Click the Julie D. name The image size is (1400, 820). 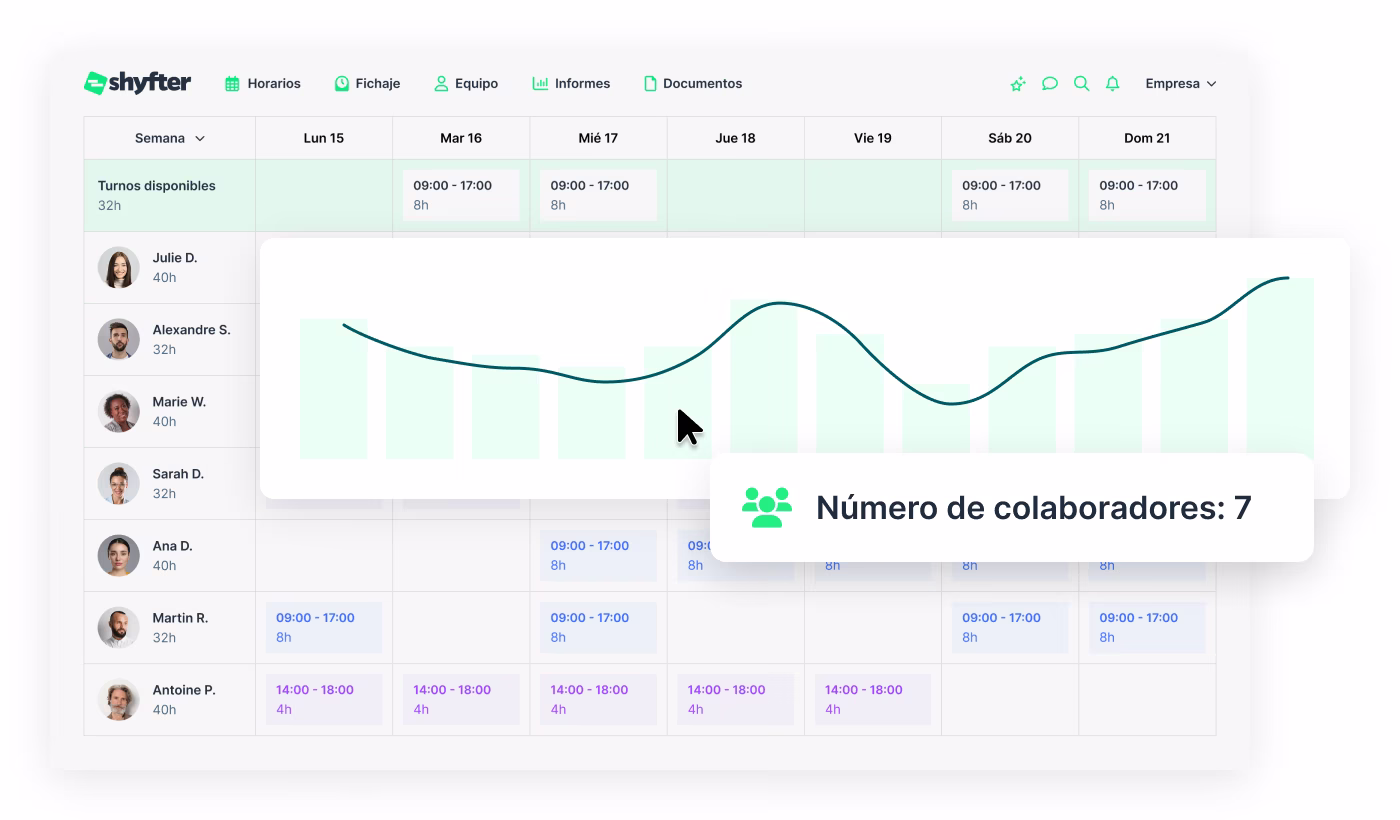(x=175, y=258)
